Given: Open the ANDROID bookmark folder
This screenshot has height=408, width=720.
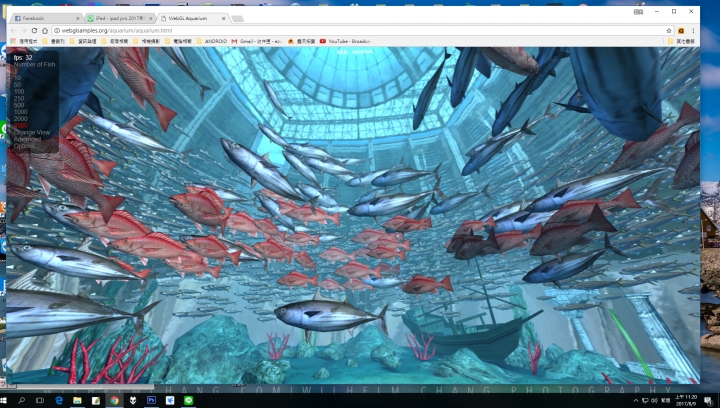Looking at the screenshot, I should [x=212, y=41].
